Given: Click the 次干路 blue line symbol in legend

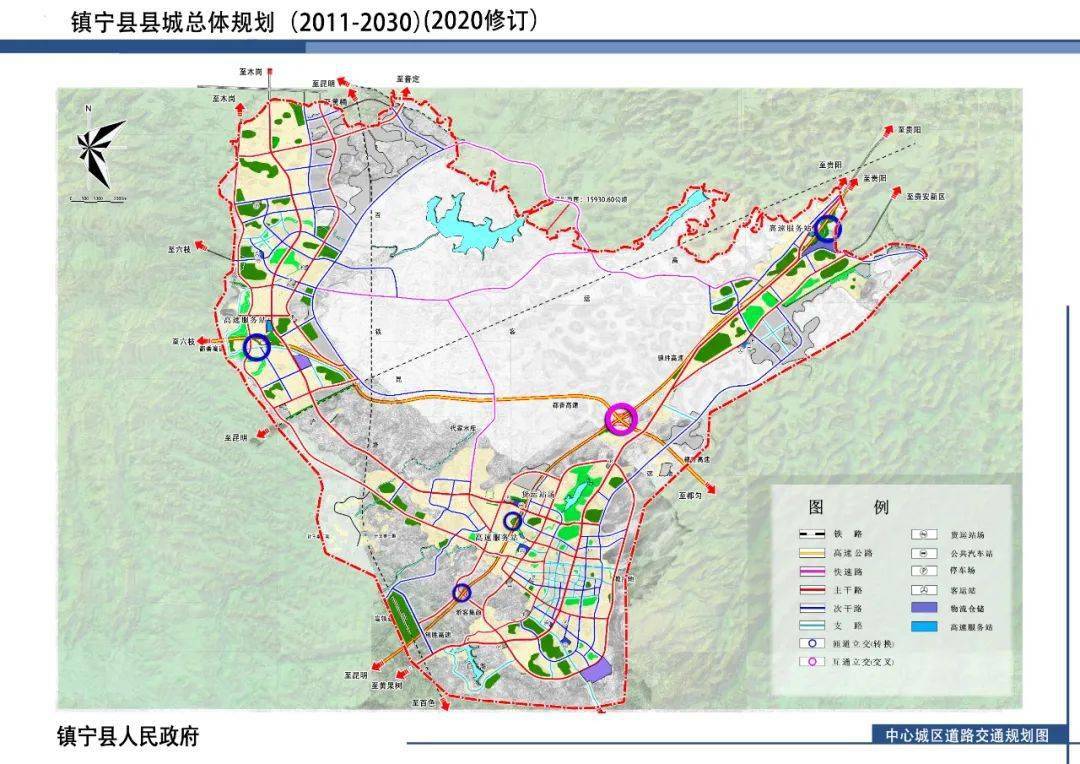Looking at the screenshot, I should (811, 608).
